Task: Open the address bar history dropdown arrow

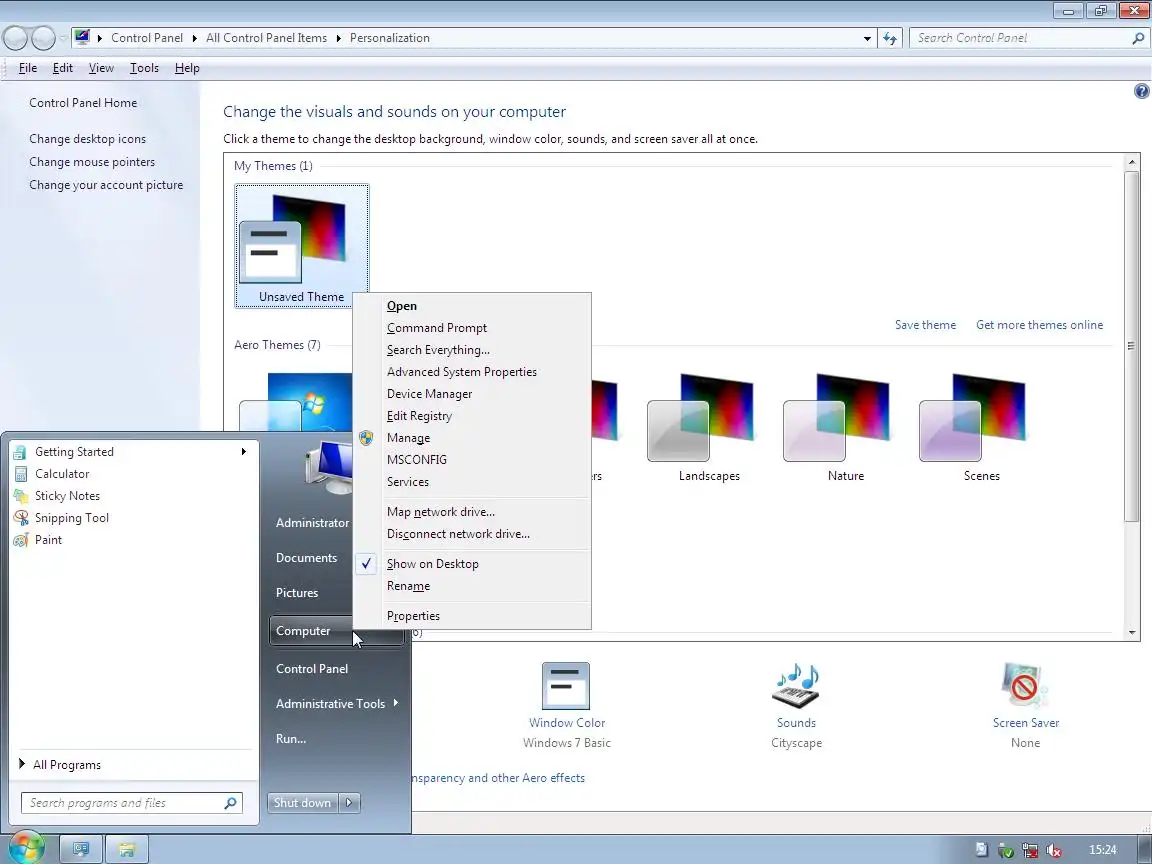Action: 867,38
